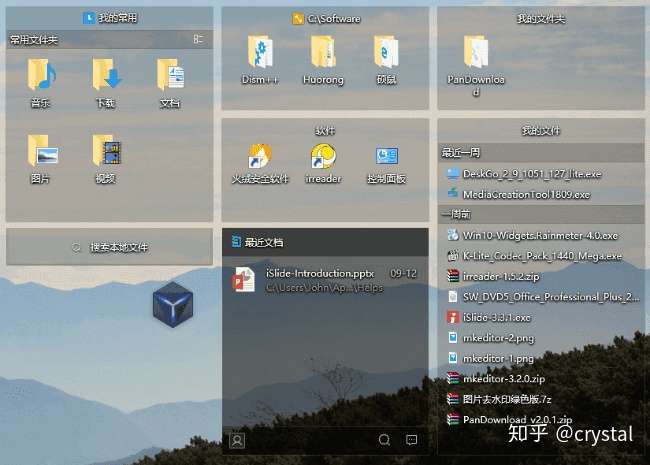Open MediaCreationTool1809.exe file name
This screenshot has width=650, height=465.
(x=526, y=194)
